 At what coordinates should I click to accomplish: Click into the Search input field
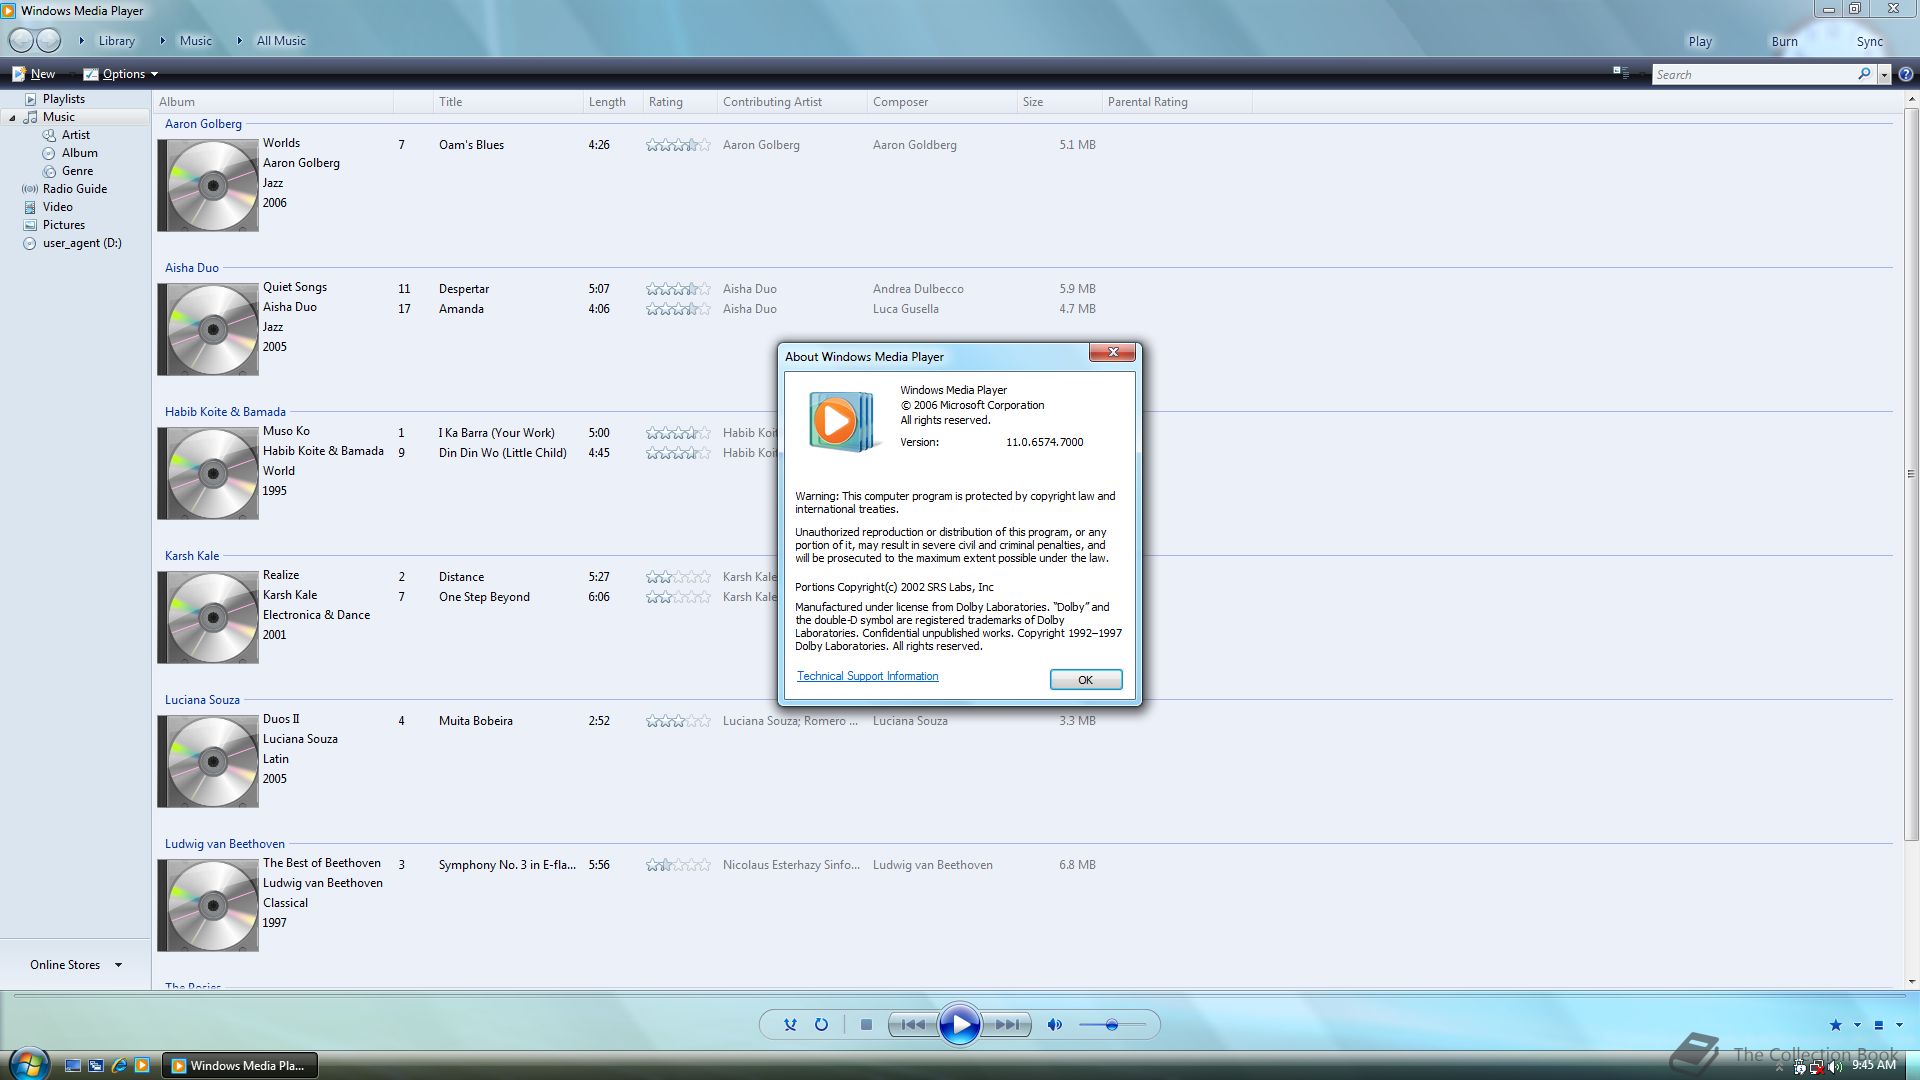point(1755,74)
